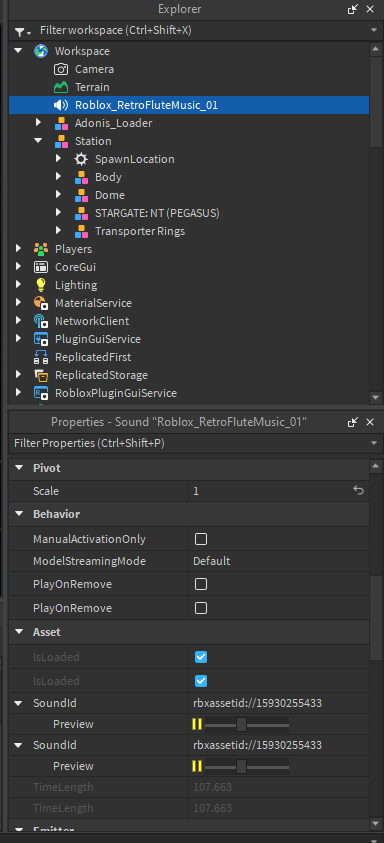
Task: Expand the NetworkClient node
Action: (18, 321)
